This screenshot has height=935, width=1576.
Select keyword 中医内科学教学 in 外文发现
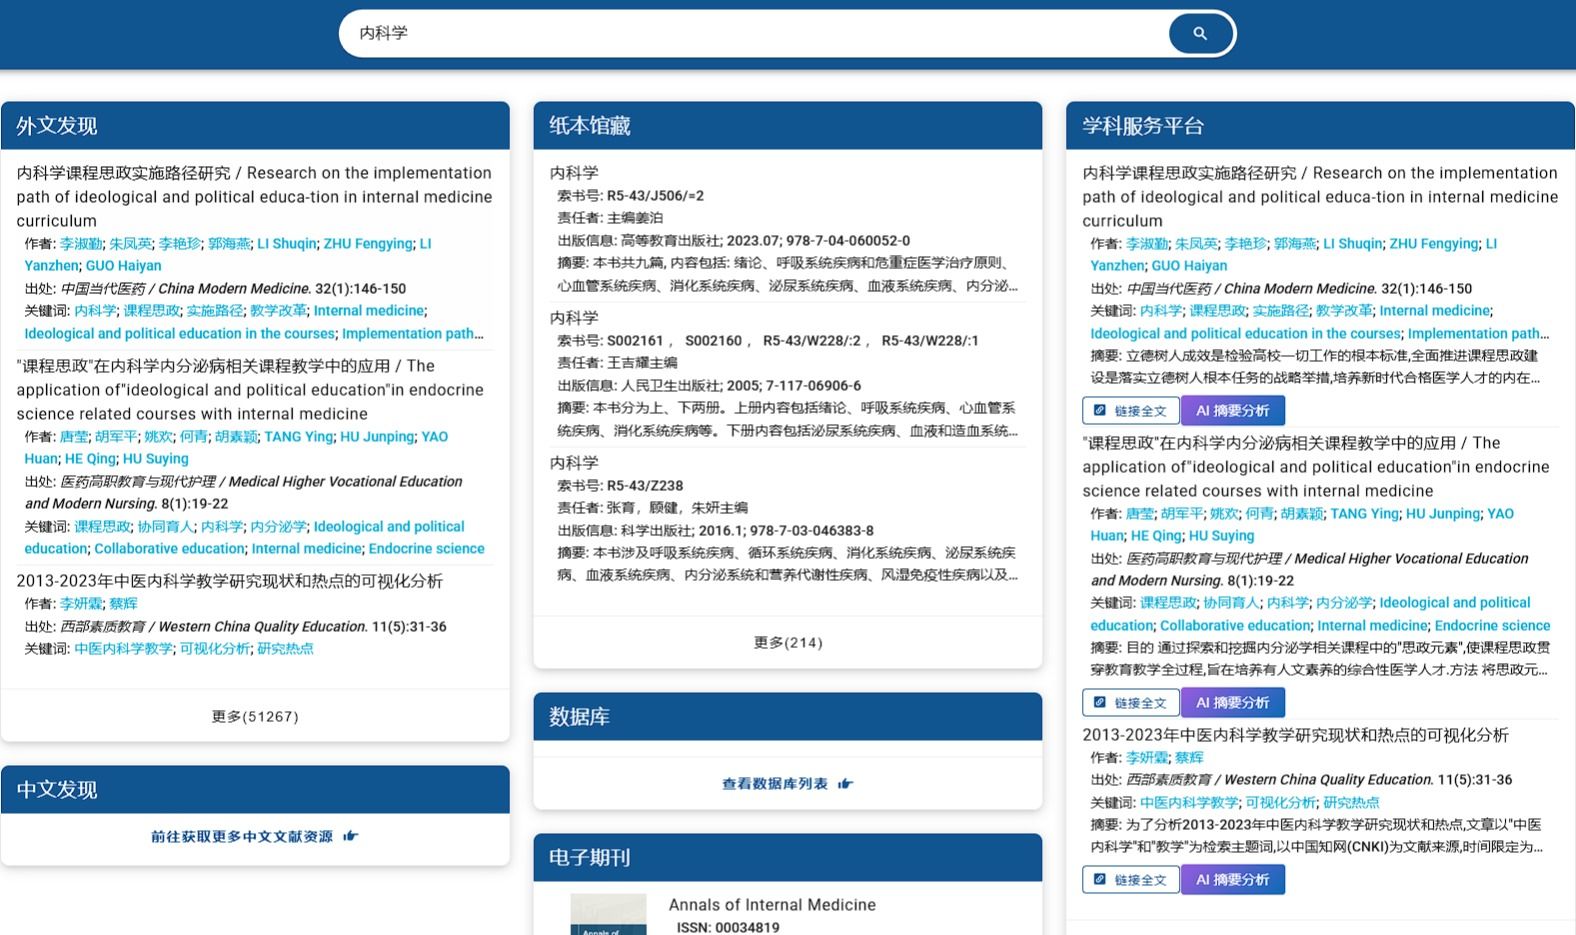pos(123,649)
